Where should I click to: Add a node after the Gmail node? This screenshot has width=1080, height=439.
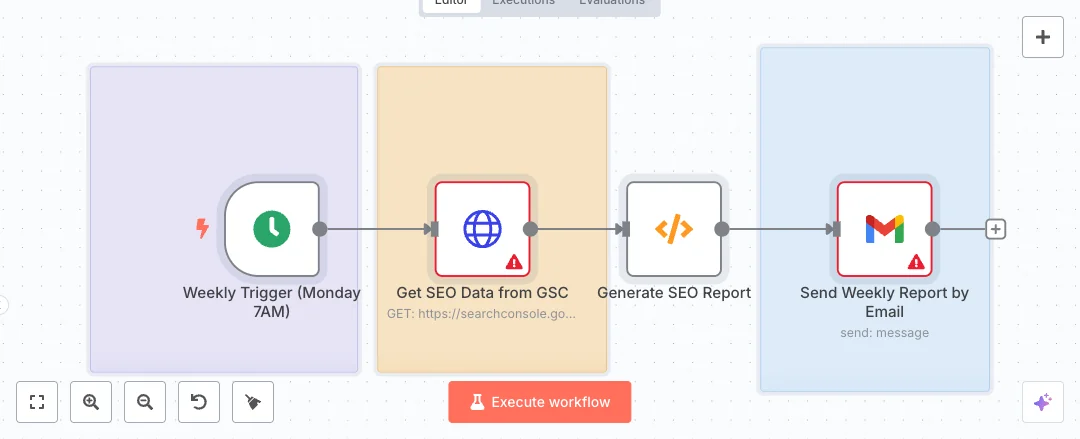[995, 229]
